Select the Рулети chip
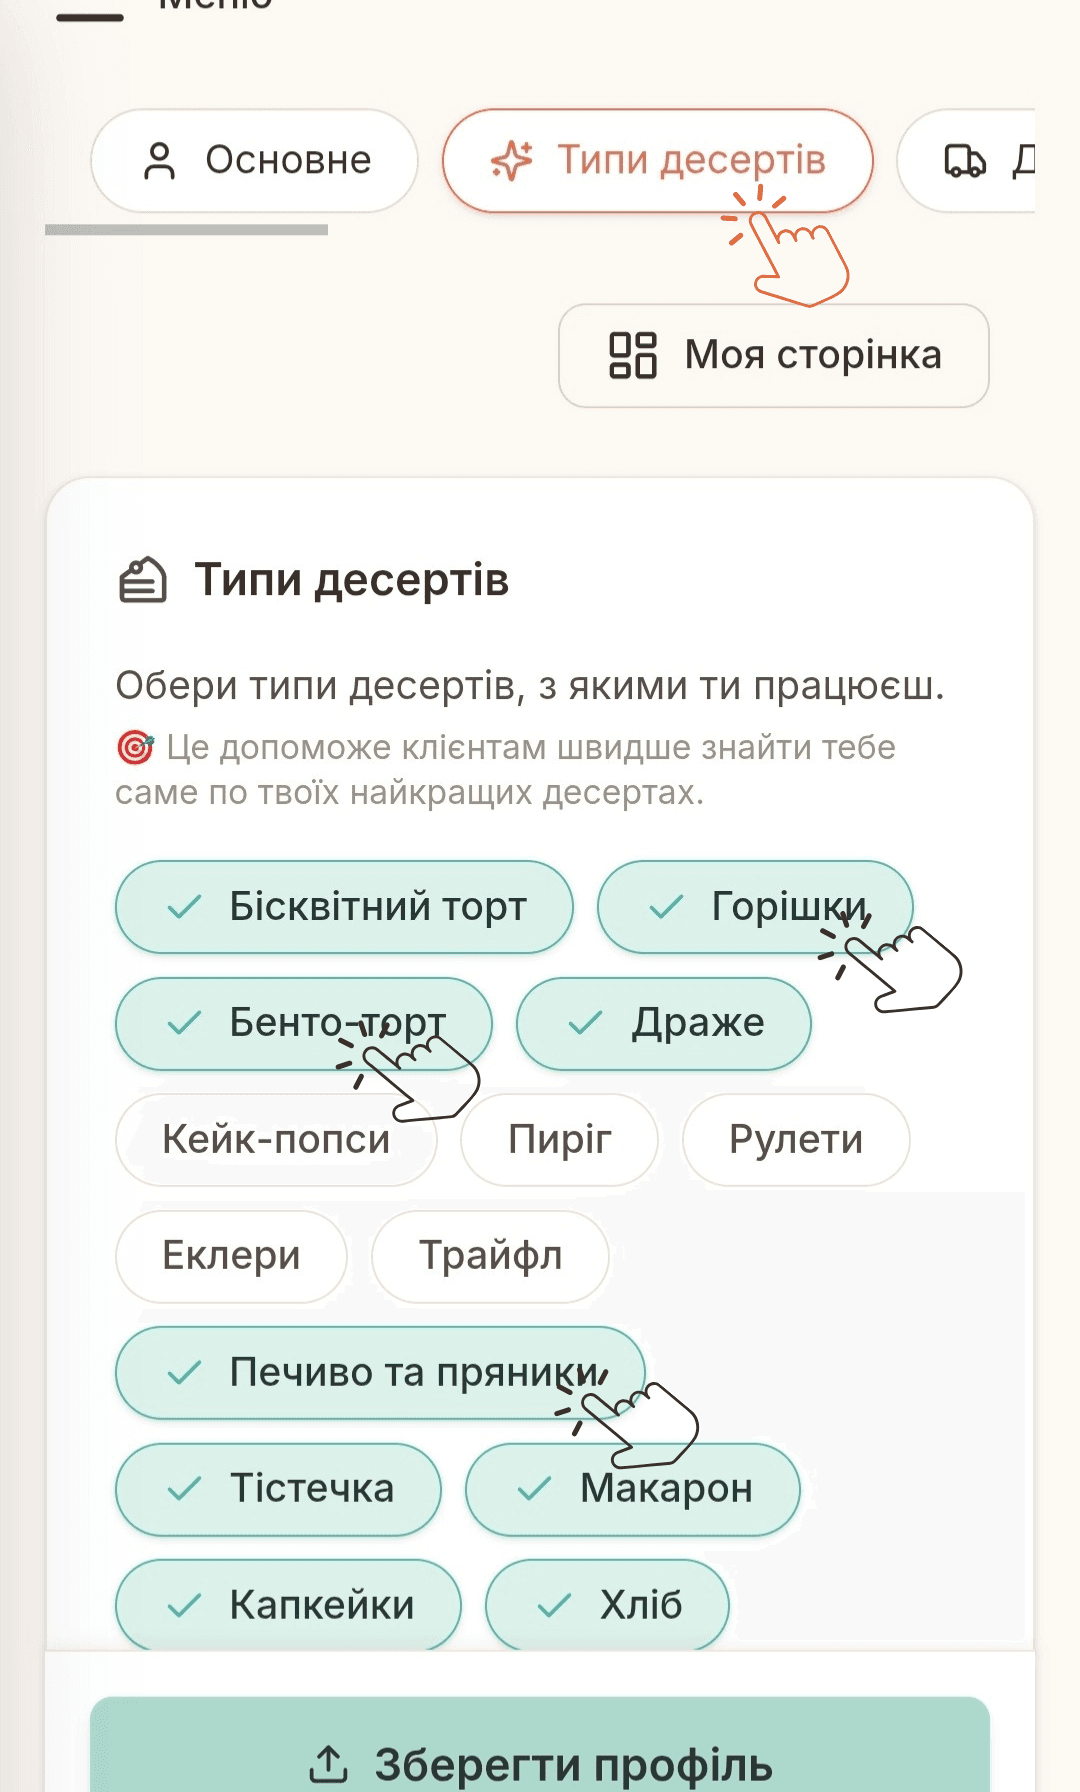Image resolution: width=1080 pixels, height=1792 pixels. point(796,1139)
